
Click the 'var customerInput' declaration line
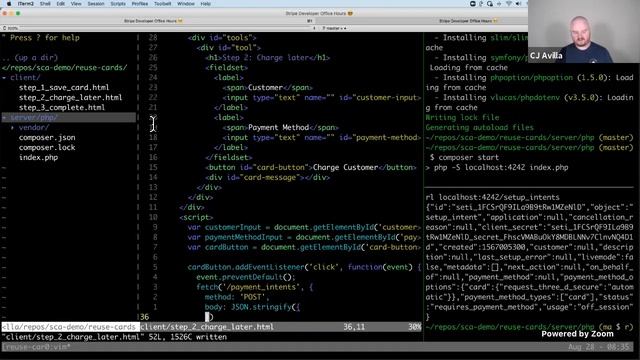[304, 227]
